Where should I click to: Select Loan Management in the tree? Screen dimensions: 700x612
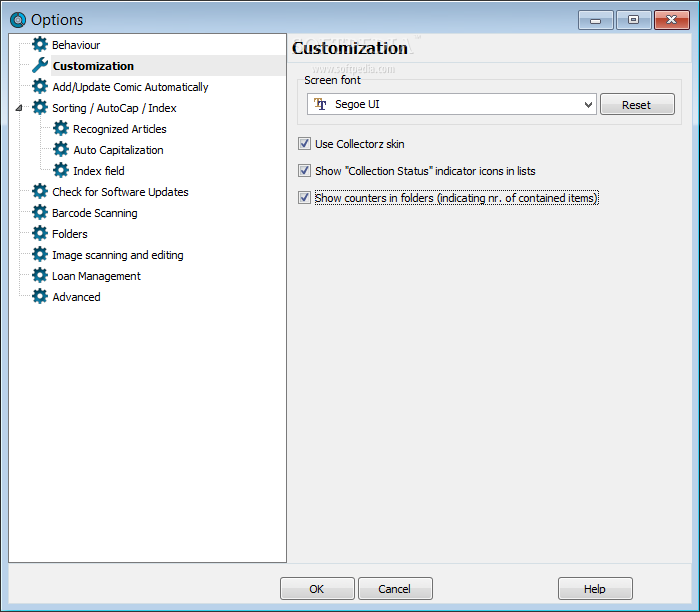(x=96, y=276)
